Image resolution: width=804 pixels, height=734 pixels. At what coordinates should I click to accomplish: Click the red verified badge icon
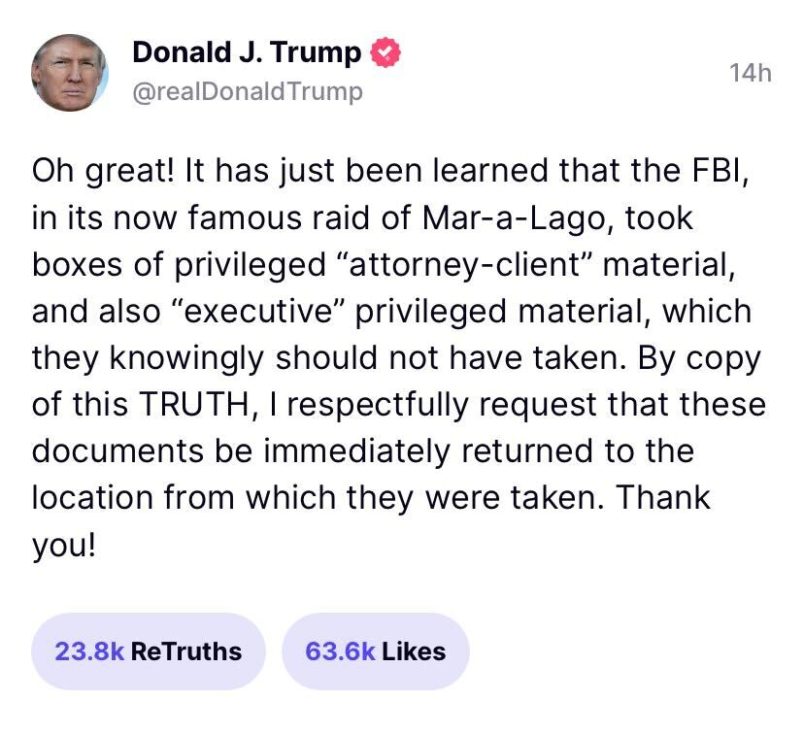387,53
